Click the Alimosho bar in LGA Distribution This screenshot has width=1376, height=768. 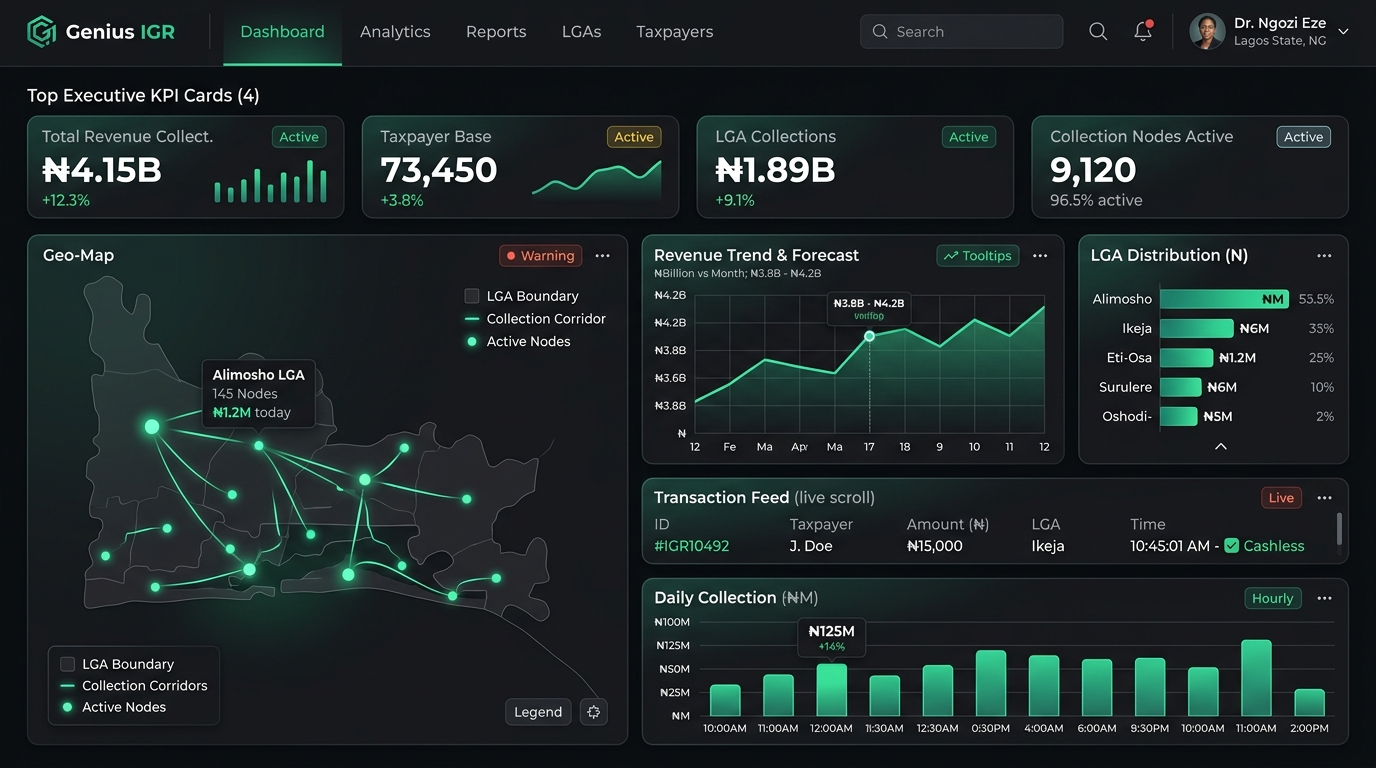click(1224, 299)
